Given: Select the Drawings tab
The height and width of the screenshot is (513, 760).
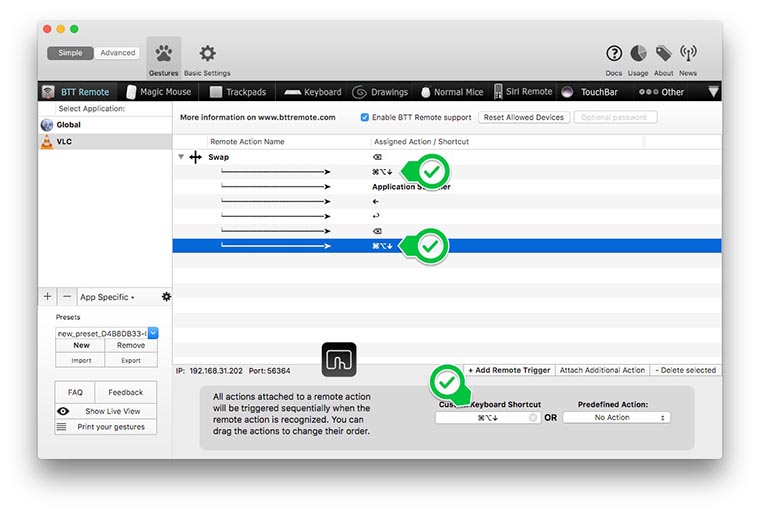Looking at the screenshot, I should [x=380, y=92].
